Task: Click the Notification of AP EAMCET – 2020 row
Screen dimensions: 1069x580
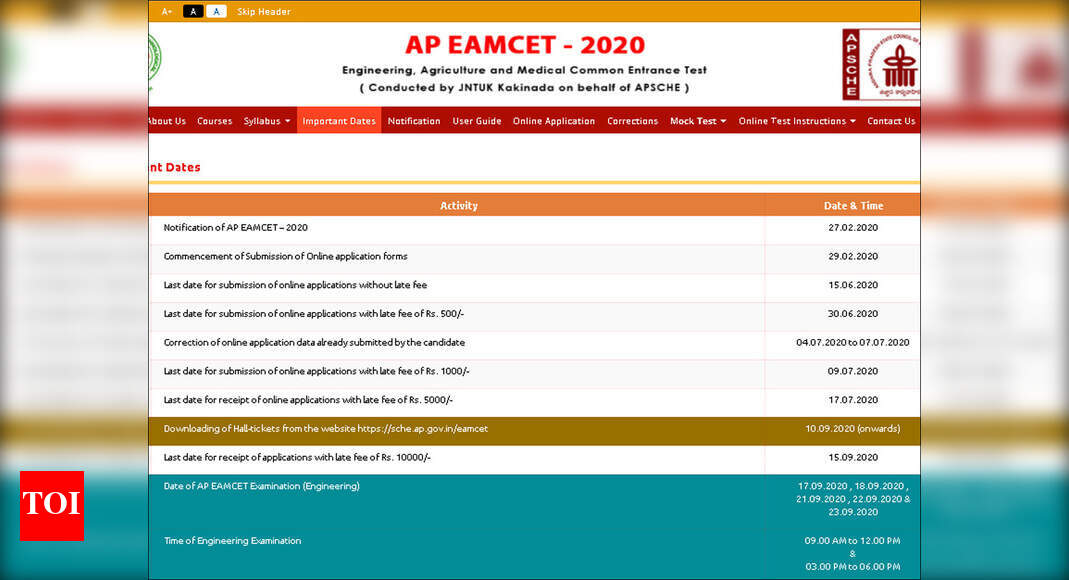Action: pyautogui.click(x=534, y=228)
